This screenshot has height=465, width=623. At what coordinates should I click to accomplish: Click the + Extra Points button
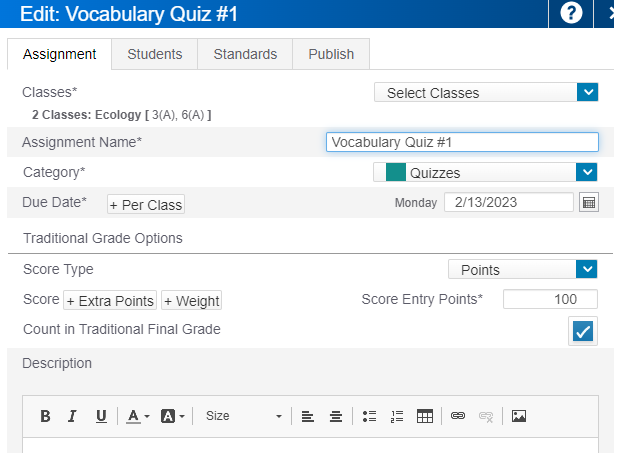[110, 301]
